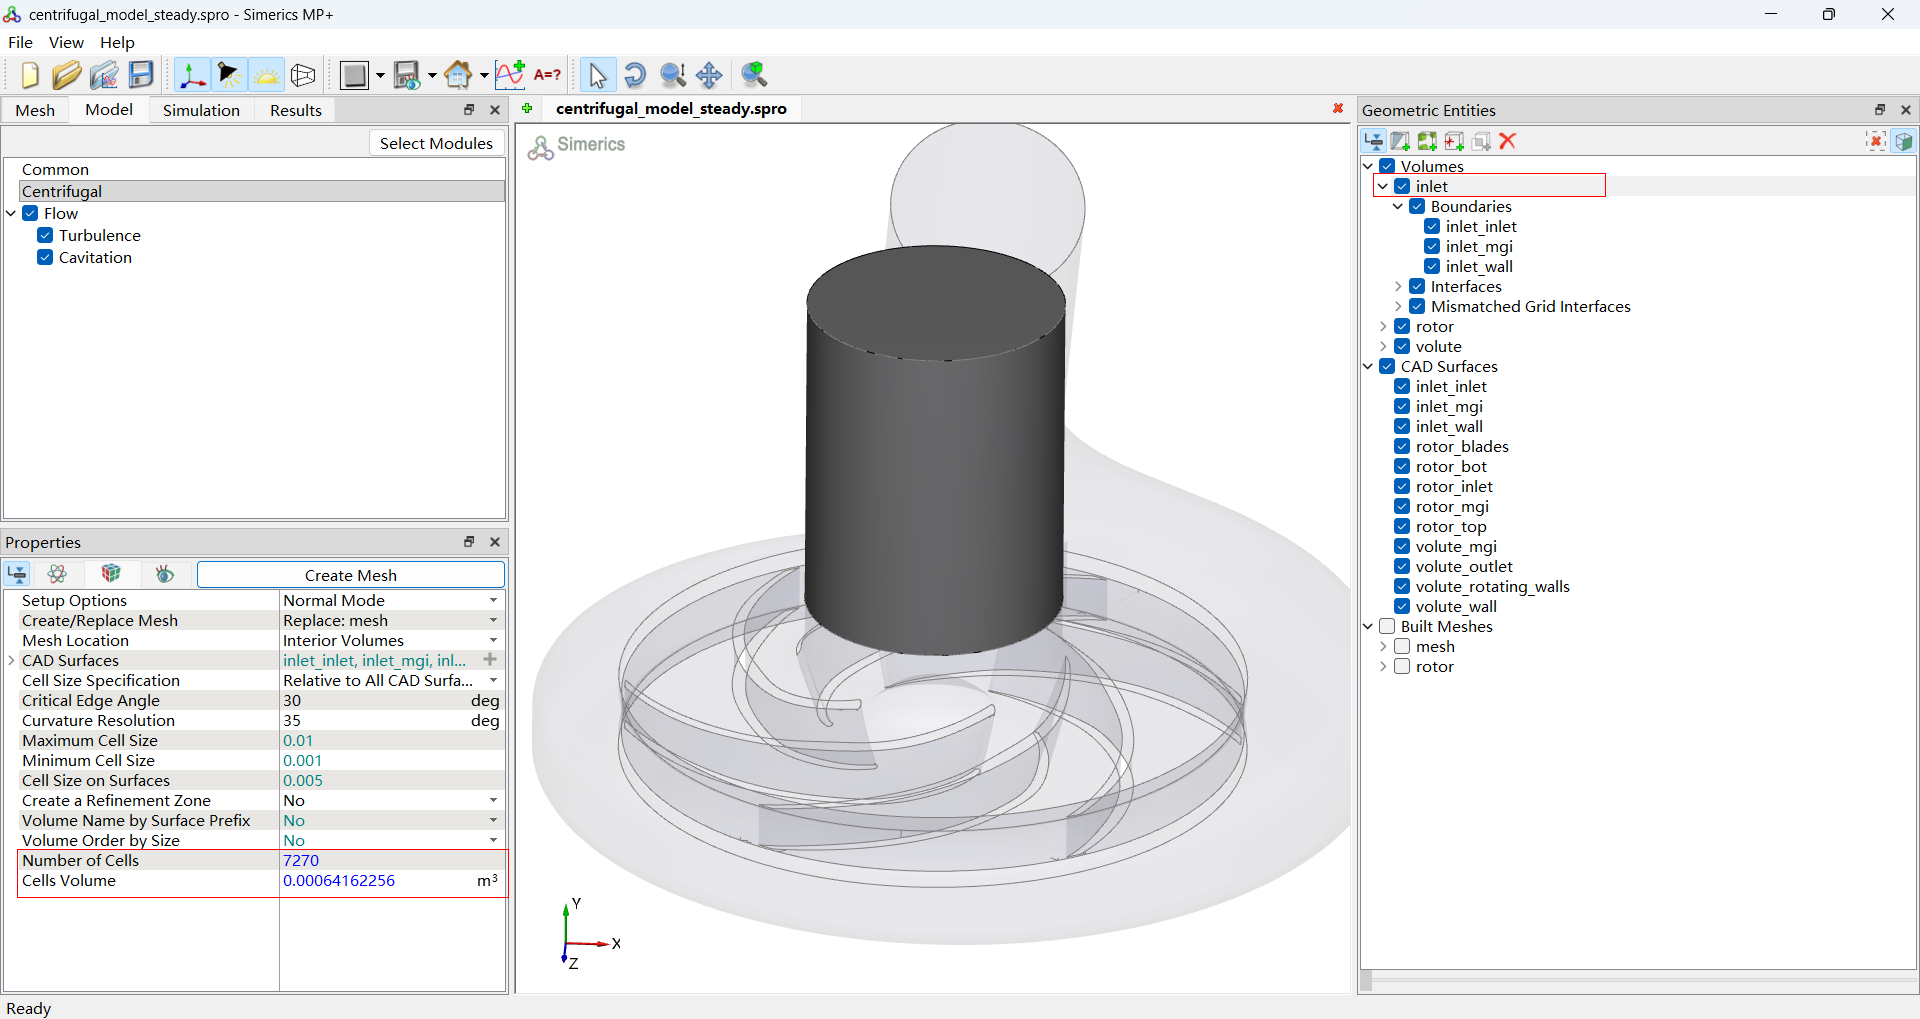Select the Centrifugal module row

pyautogui.click(x=262, y=191)
